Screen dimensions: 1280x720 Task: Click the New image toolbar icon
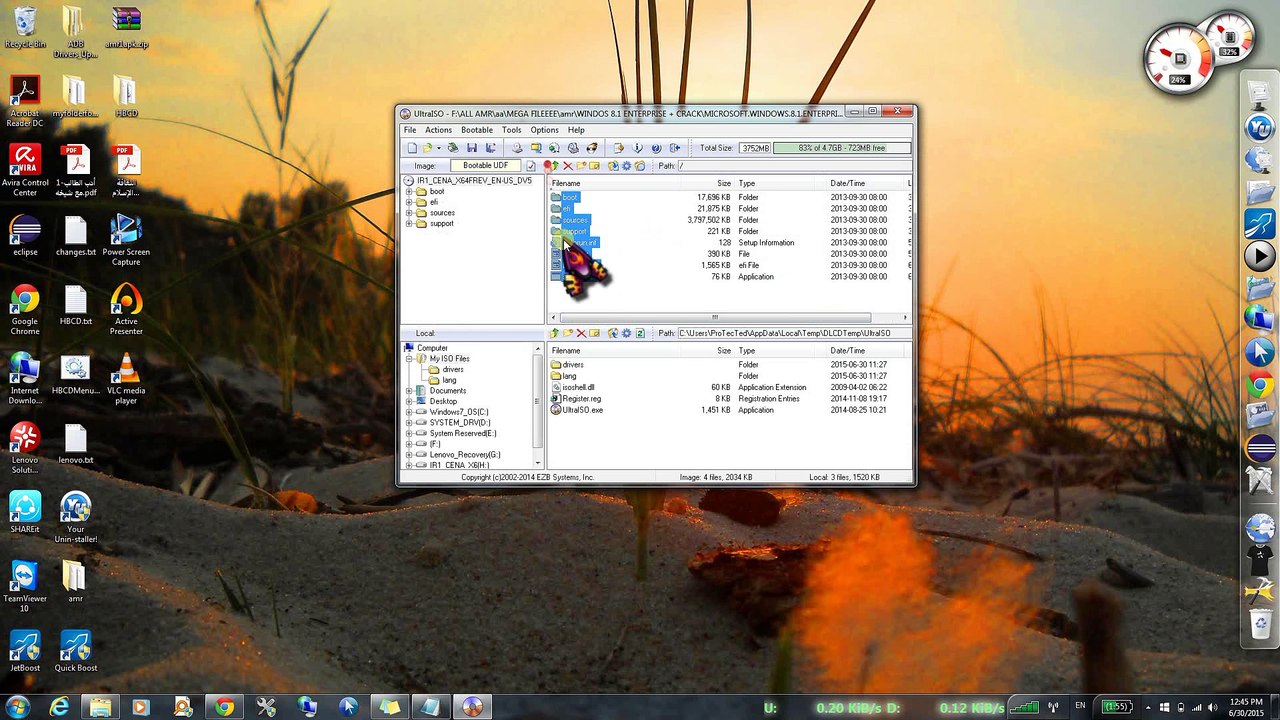(412, 148)
